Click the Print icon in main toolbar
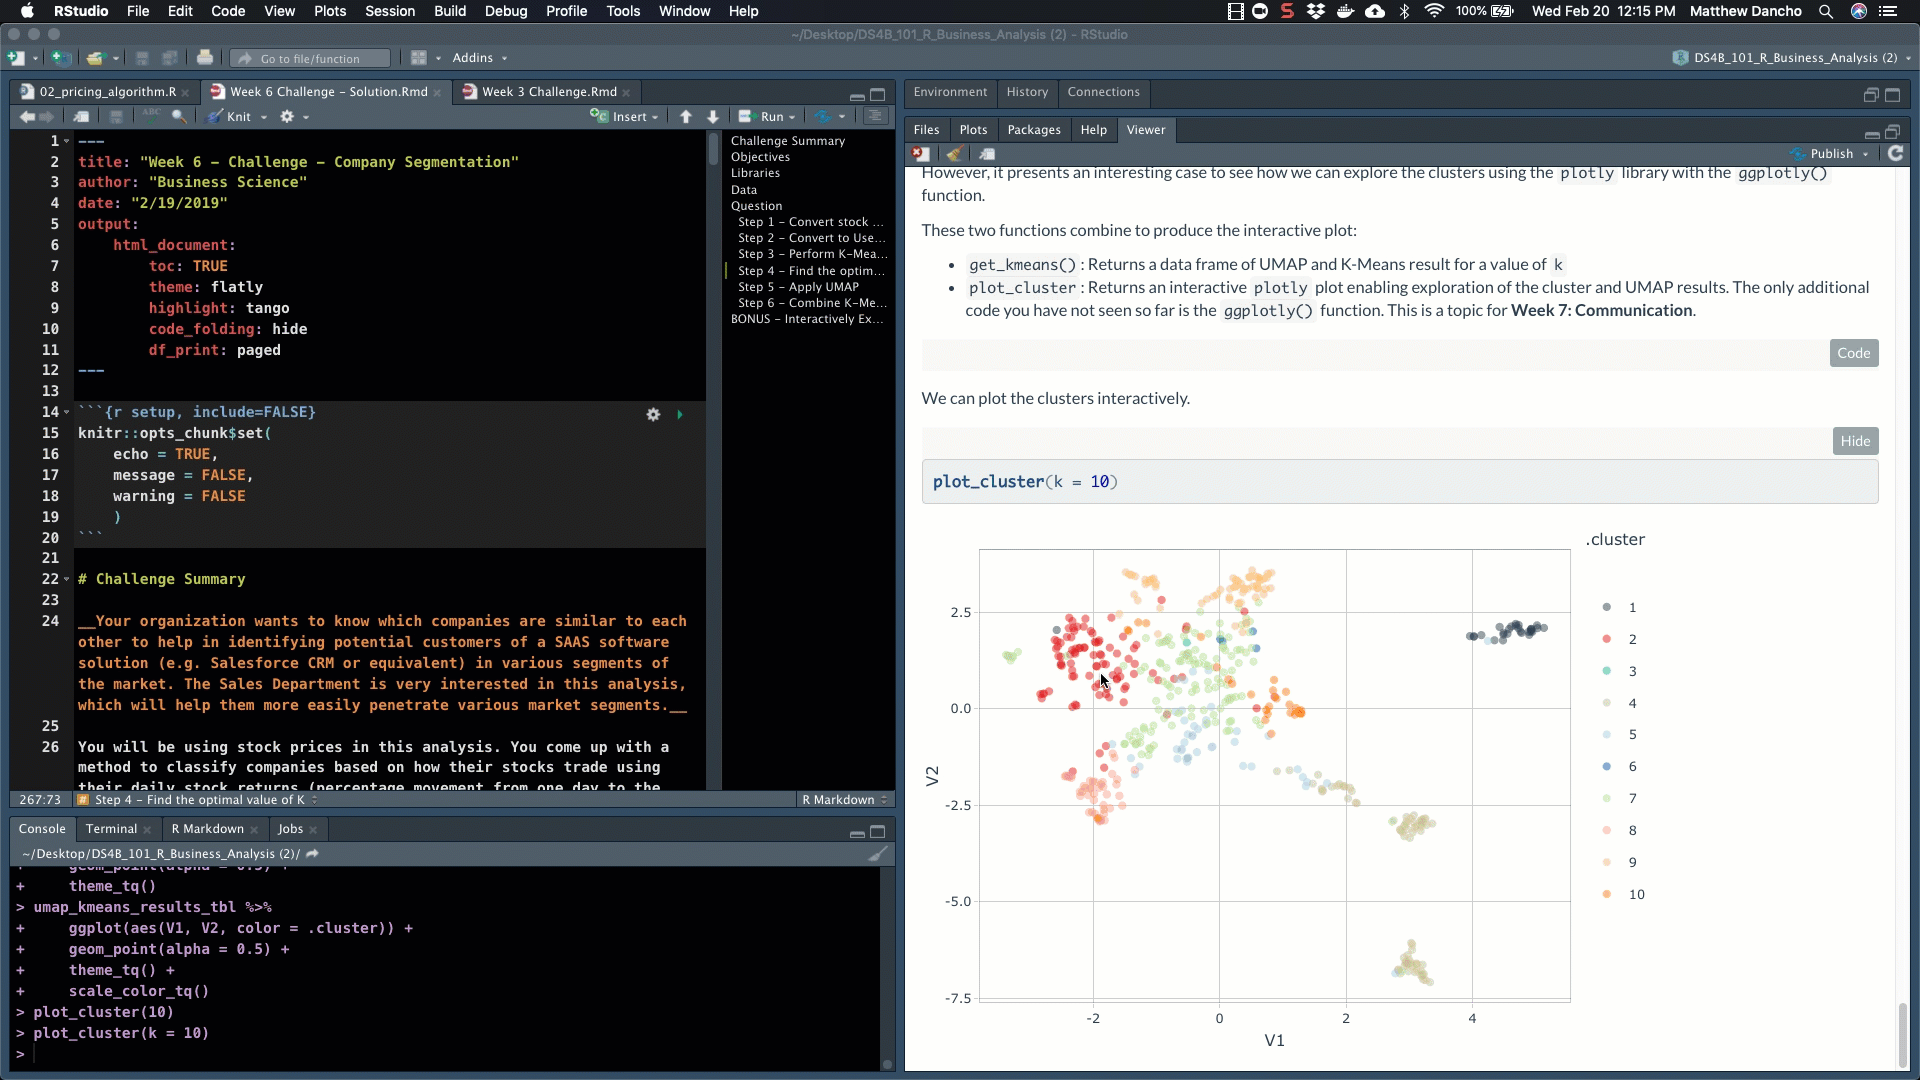Screen dimensions: 1920x1080 coord(205,58)
